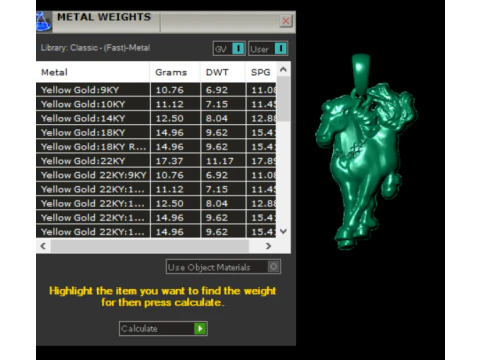Sort by the DWT column header
This screenshot has height=360, width=480.
coord(223,72)
